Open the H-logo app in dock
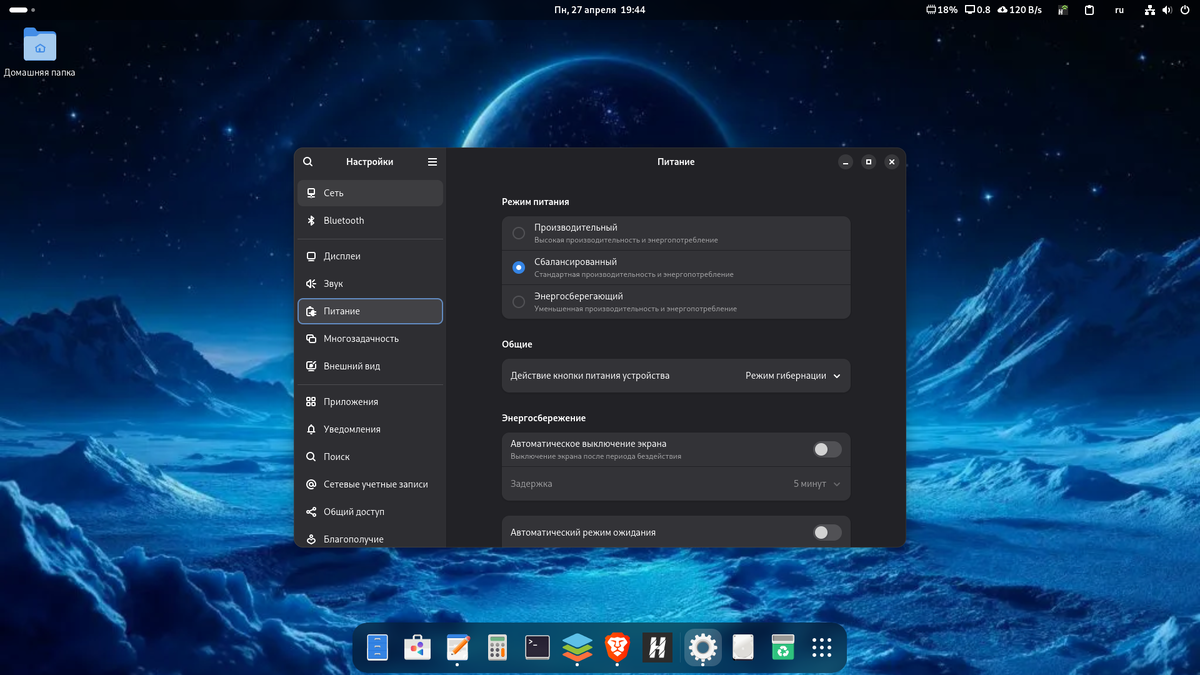 657,648
